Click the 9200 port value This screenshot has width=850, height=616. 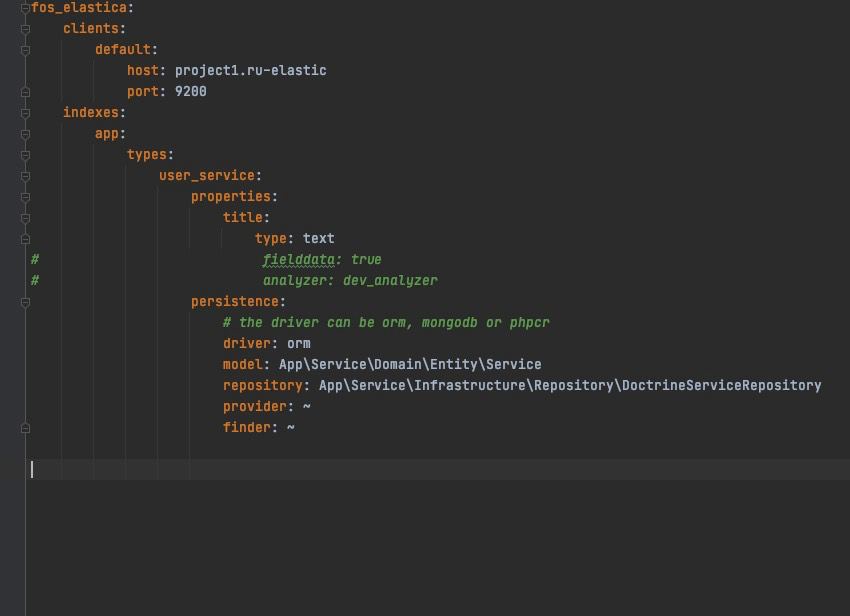click(190, 91)
